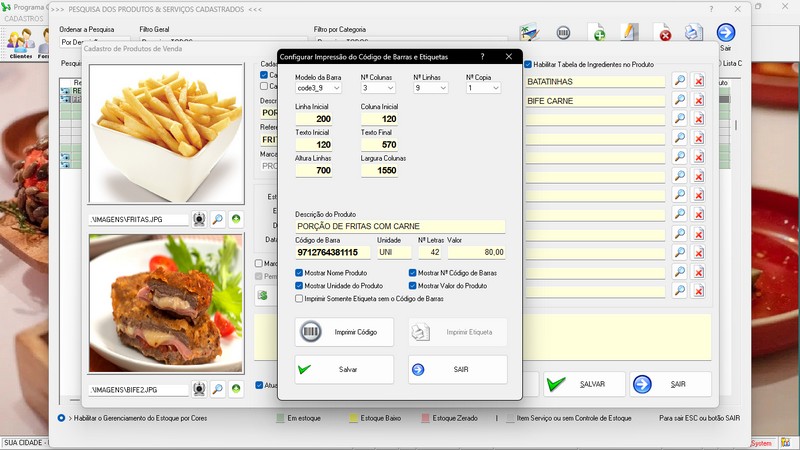Click Largura Colunas field with 1550
The height and width of the screenshot is (450, 800).
[379, 170]
